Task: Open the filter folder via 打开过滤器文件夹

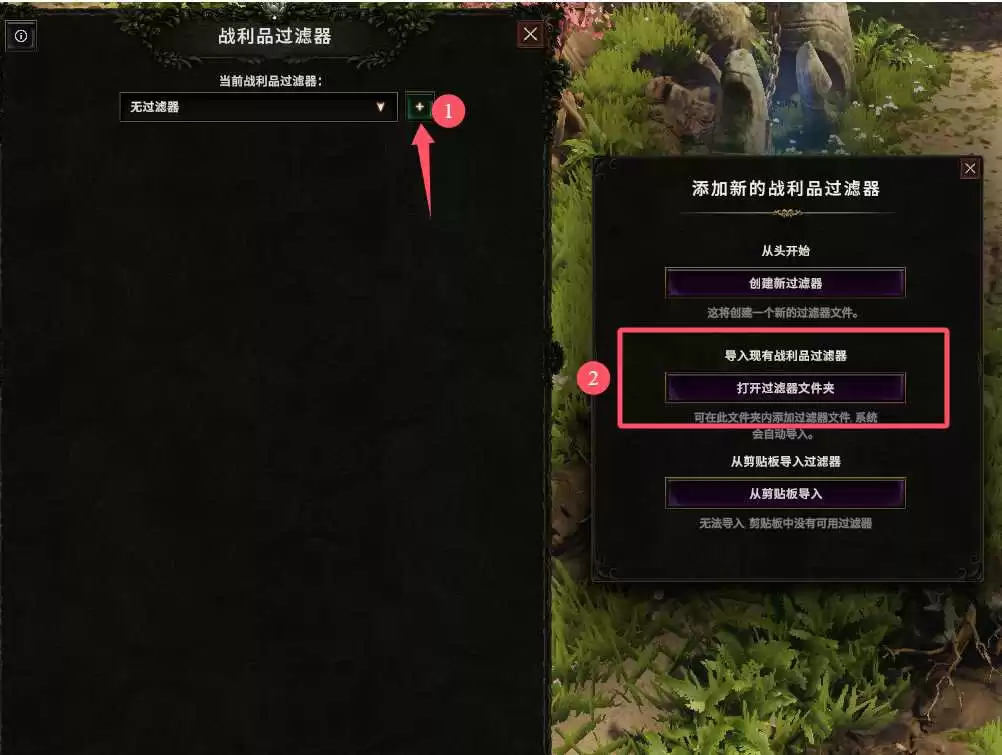Action: coord(785,388)
